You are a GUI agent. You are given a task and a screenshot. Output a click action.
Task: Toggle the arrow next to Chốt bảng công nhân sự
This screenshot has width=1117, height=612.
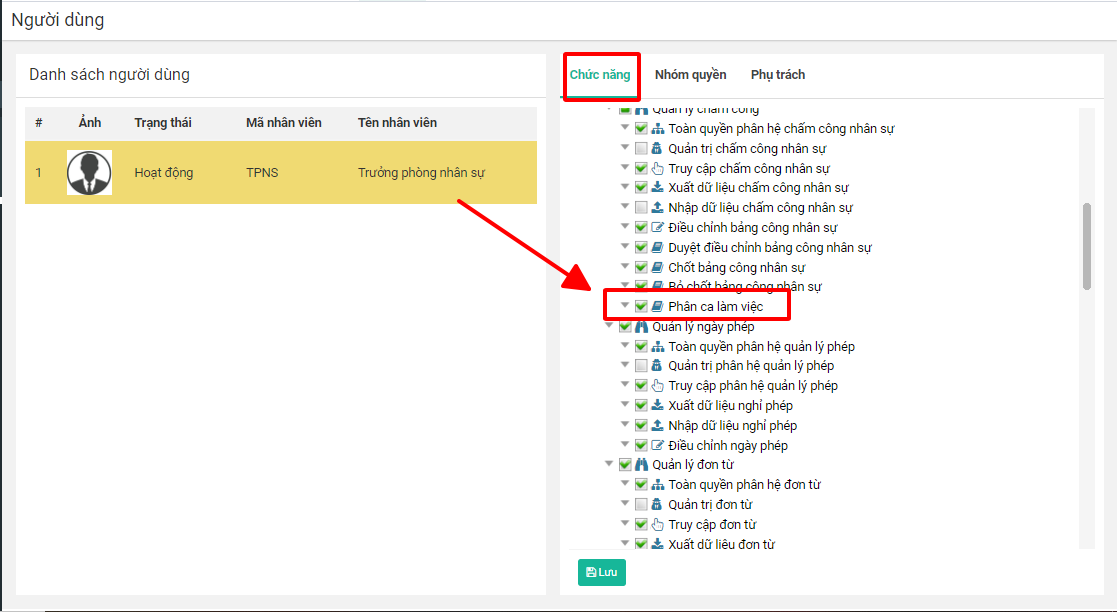click(625, 267)
